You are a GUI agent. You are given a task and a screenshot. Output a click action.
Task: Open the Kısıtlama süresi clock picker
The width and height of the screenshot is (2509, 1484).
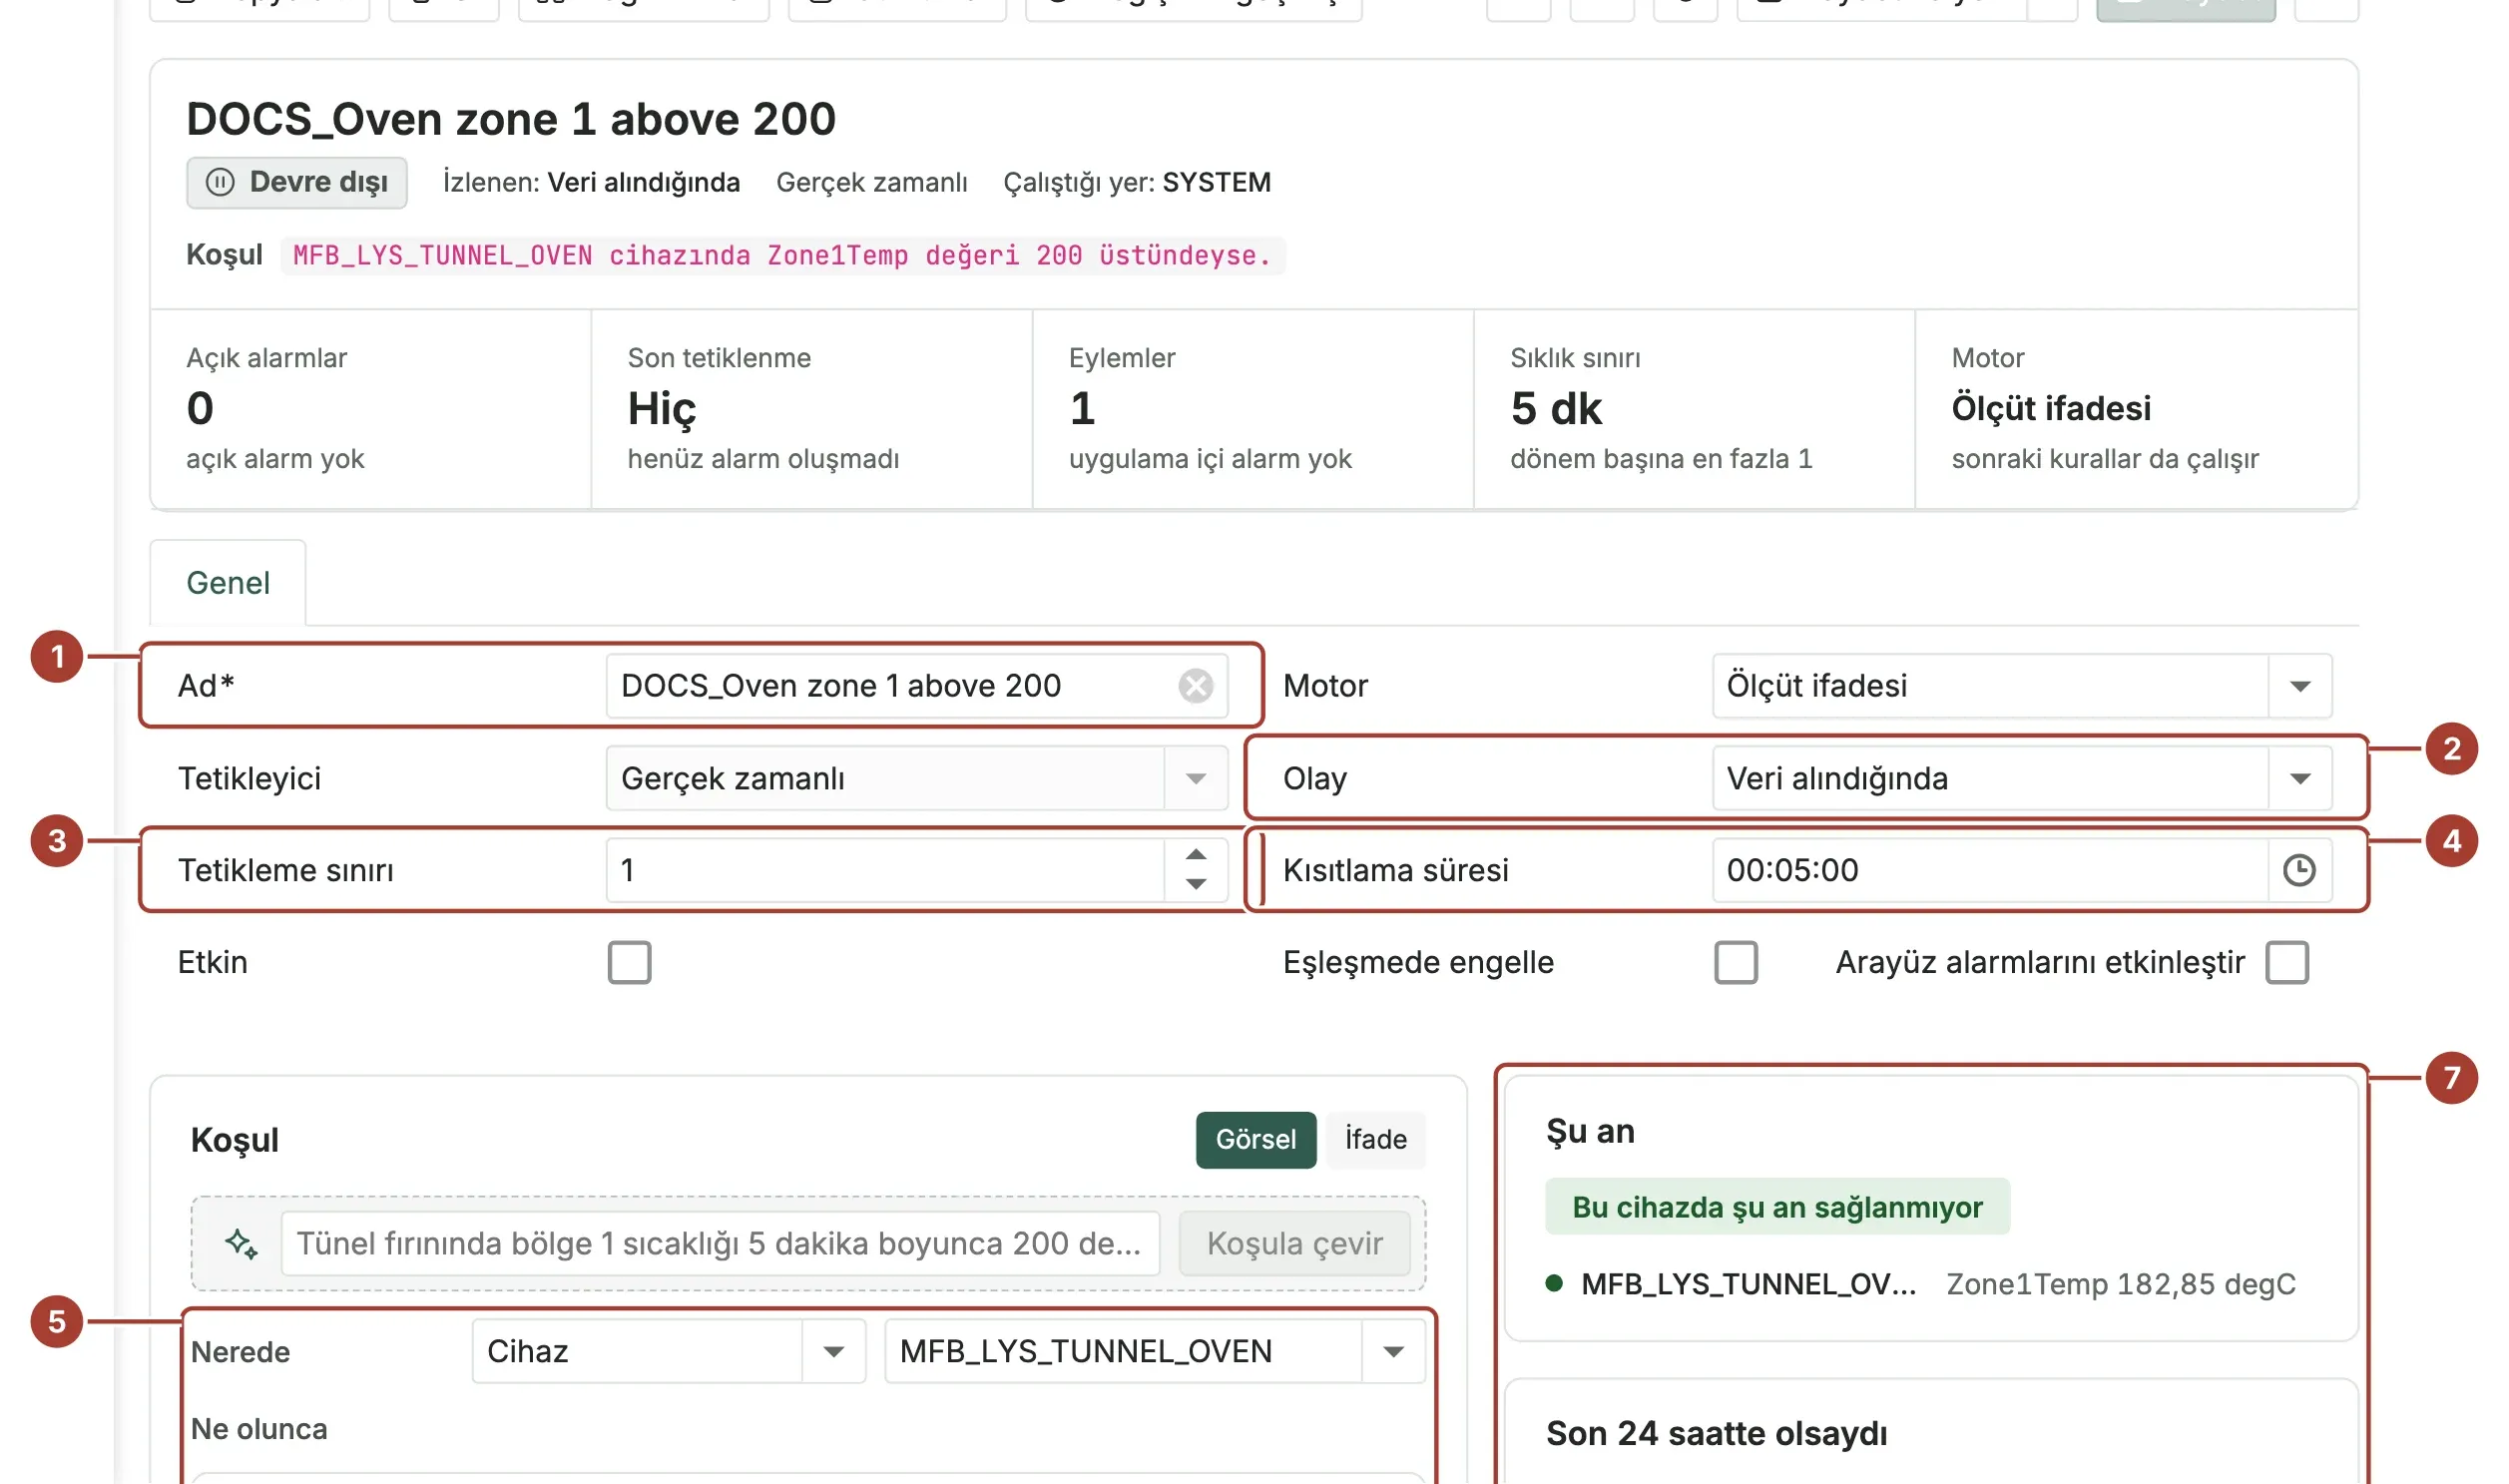coord(2298,870)
